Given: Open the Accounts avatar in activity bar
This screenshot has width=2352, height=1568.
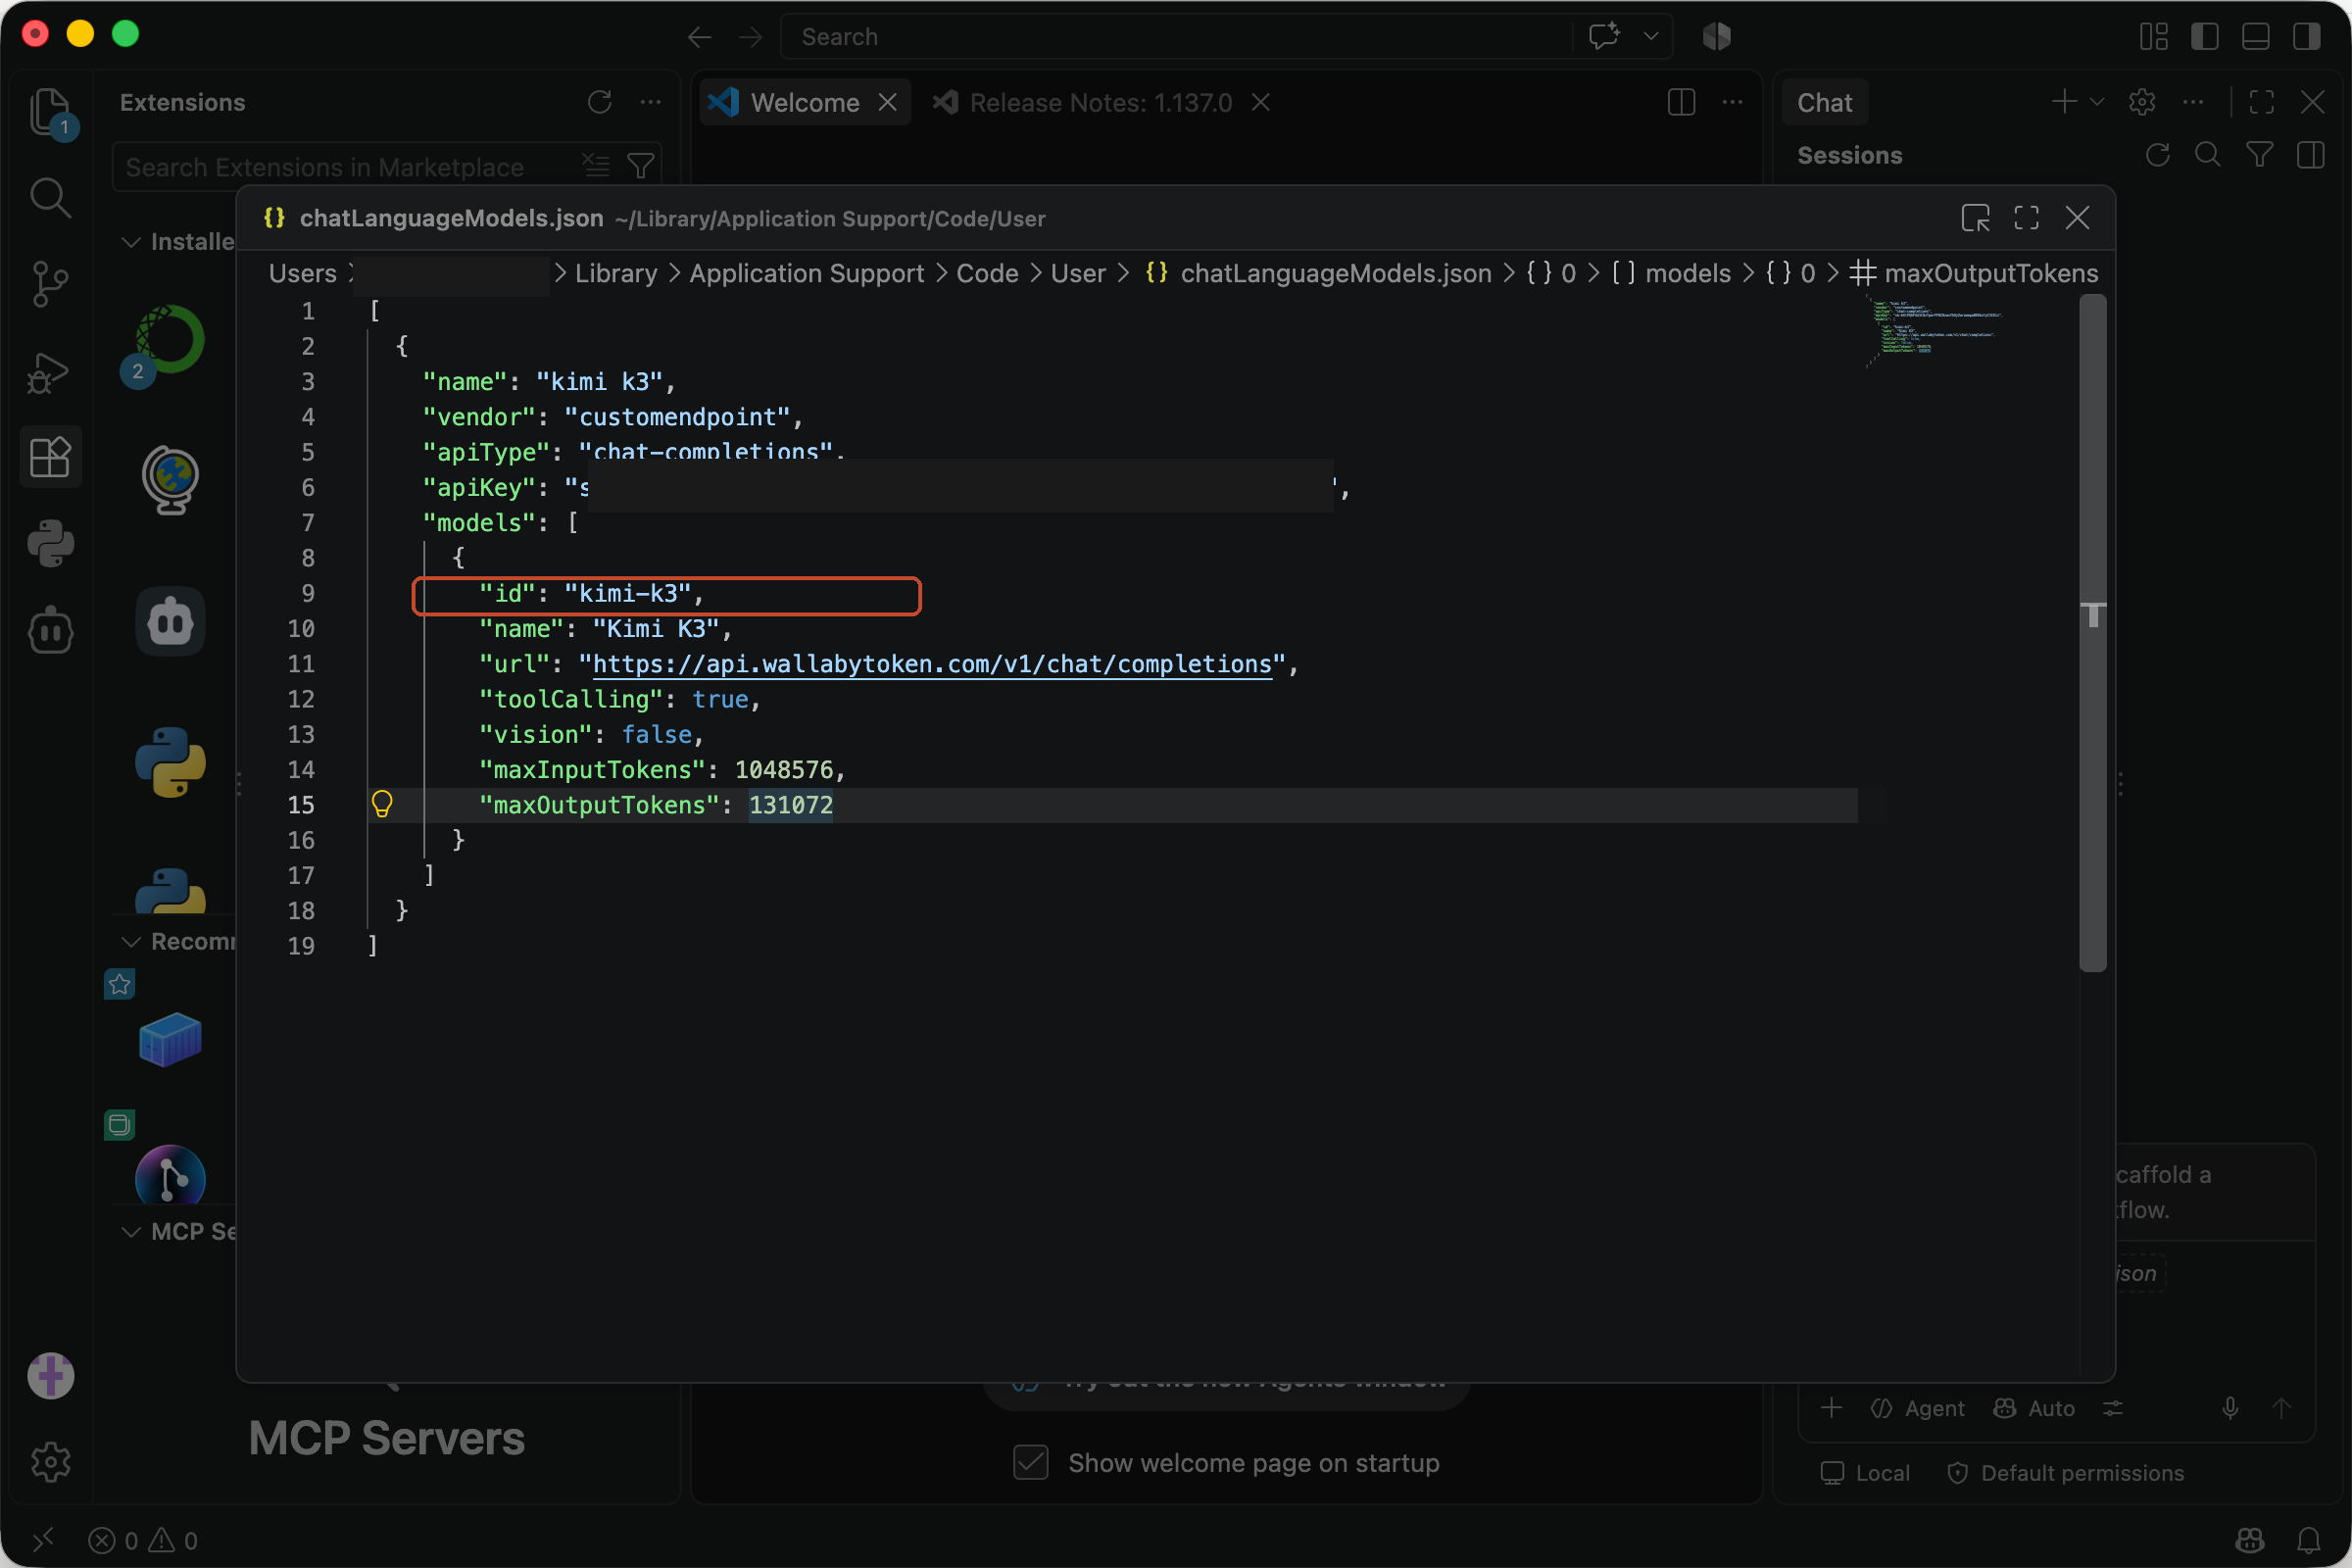Looking at the screenshot, I should click(x=50, y=1376).
